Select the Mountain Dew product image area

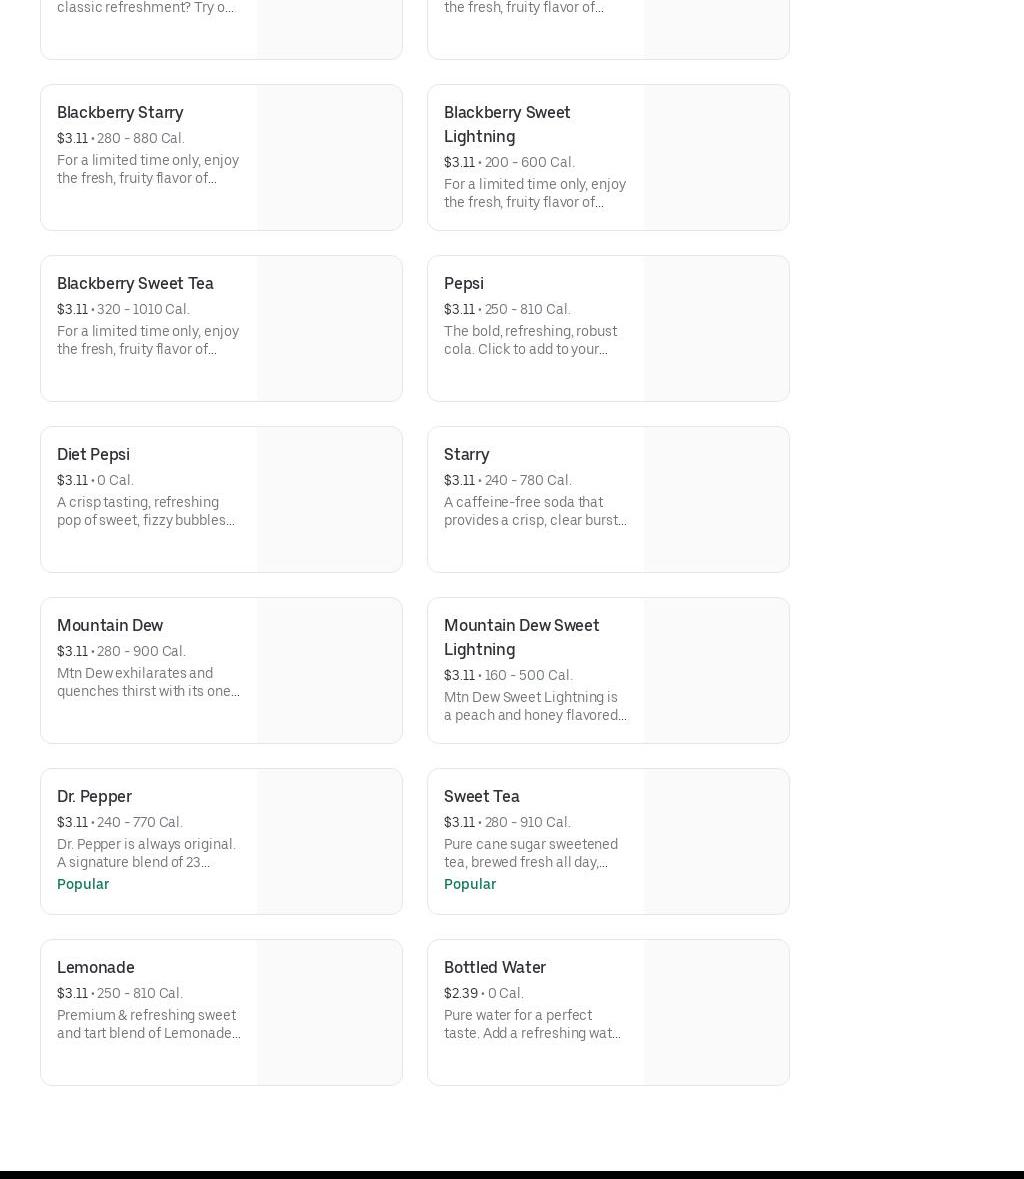click(329, 670)
